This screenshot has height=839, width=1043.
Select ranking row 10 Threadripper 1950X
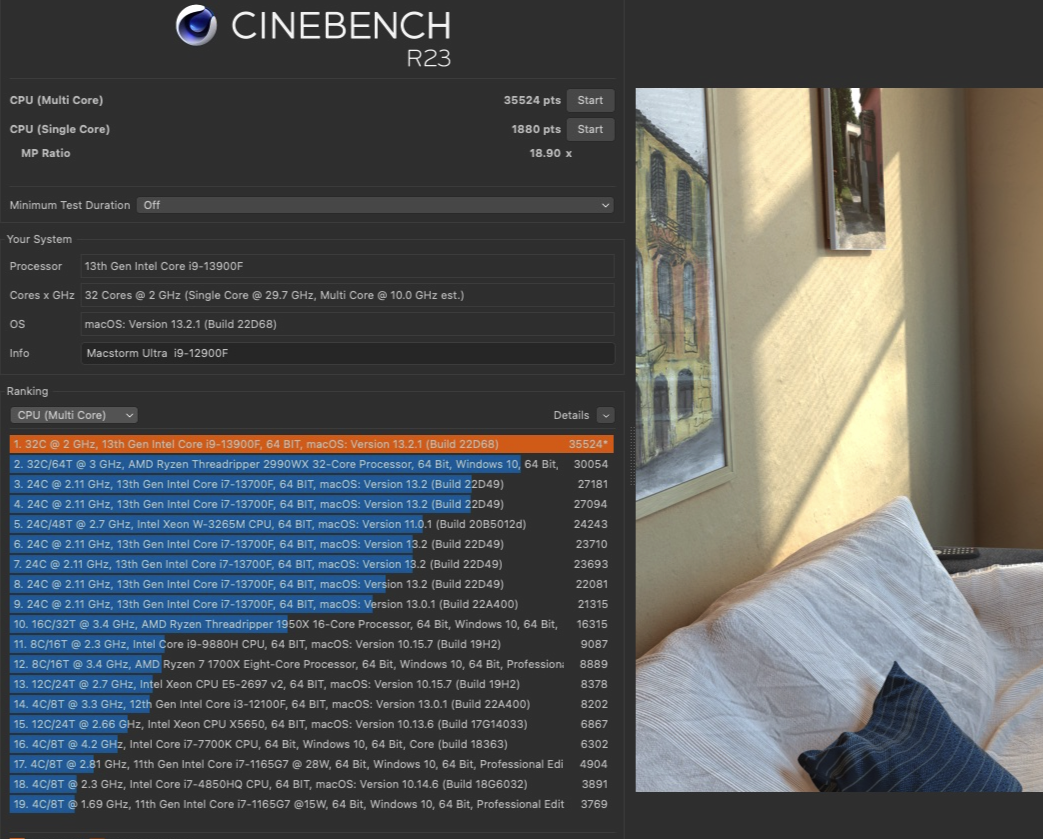[x=311, y=624]
